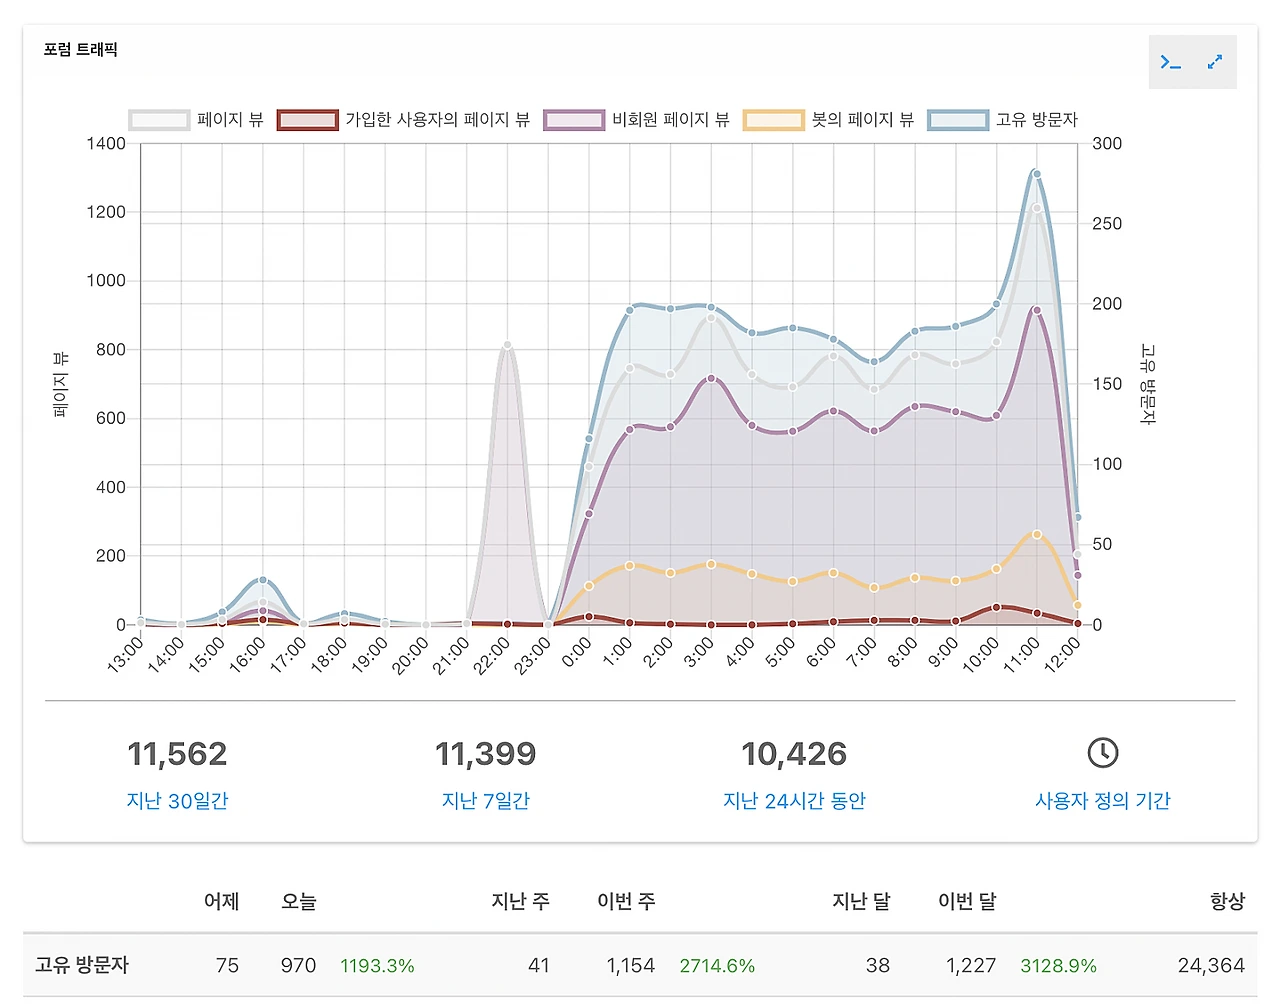
Task: Click the dark red 가입한 사용자의 페이지 뷰 swatch
Action: coord(307,119)
